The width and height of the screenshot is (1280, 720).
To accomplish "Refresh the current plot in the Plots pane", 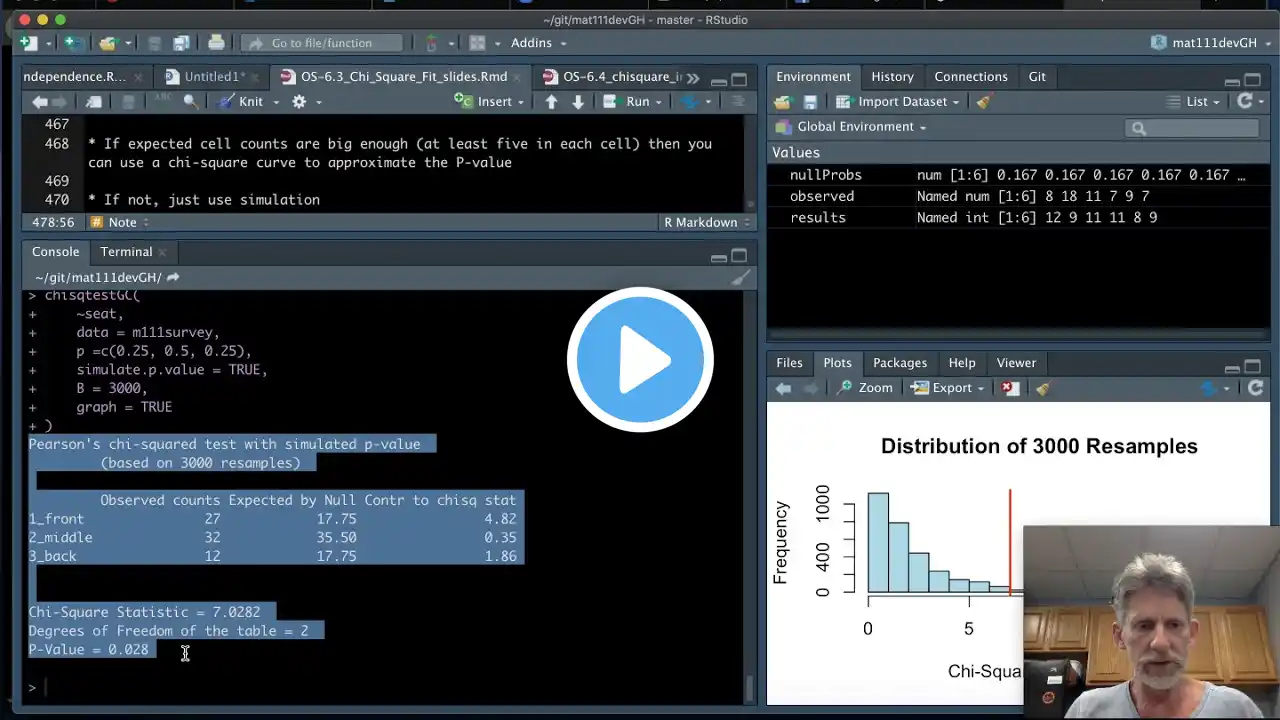I will (x=1256, y=388).
